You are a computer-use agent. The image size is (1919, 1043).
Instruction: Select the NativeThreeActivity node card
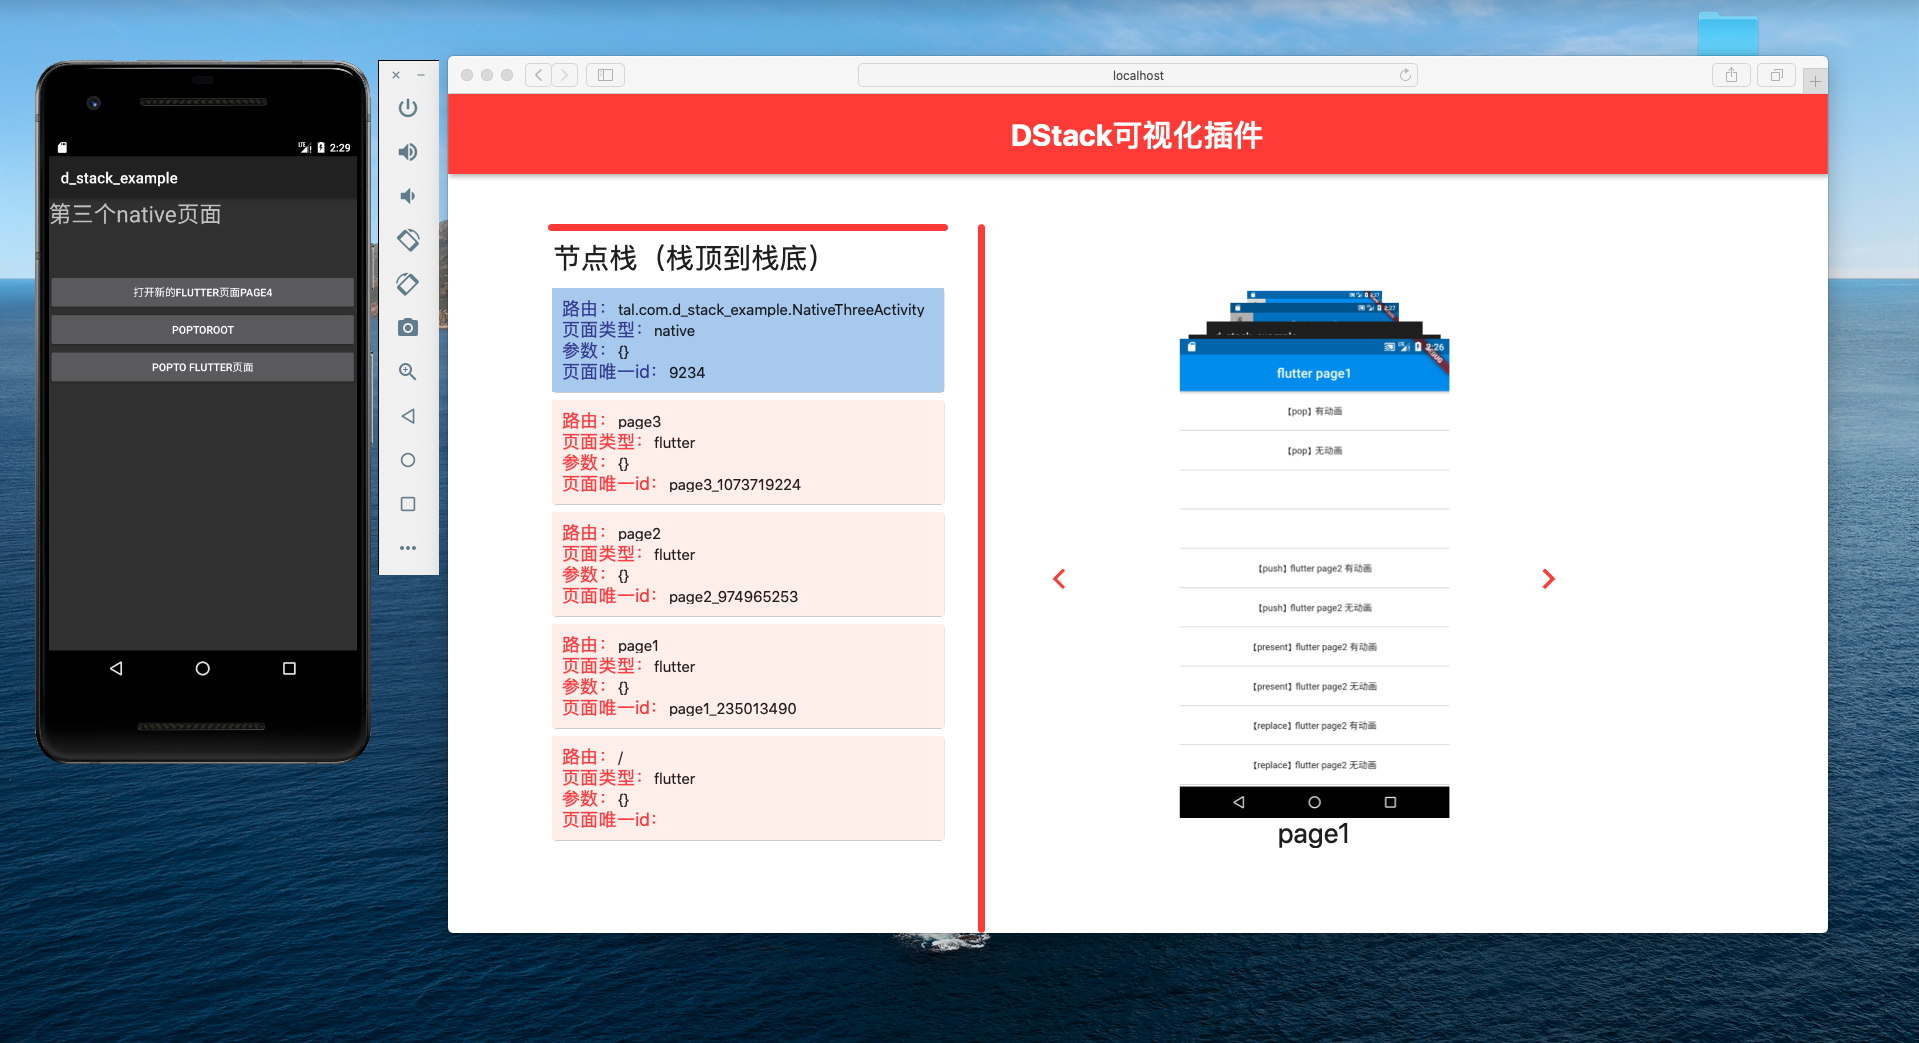point(748,340)
